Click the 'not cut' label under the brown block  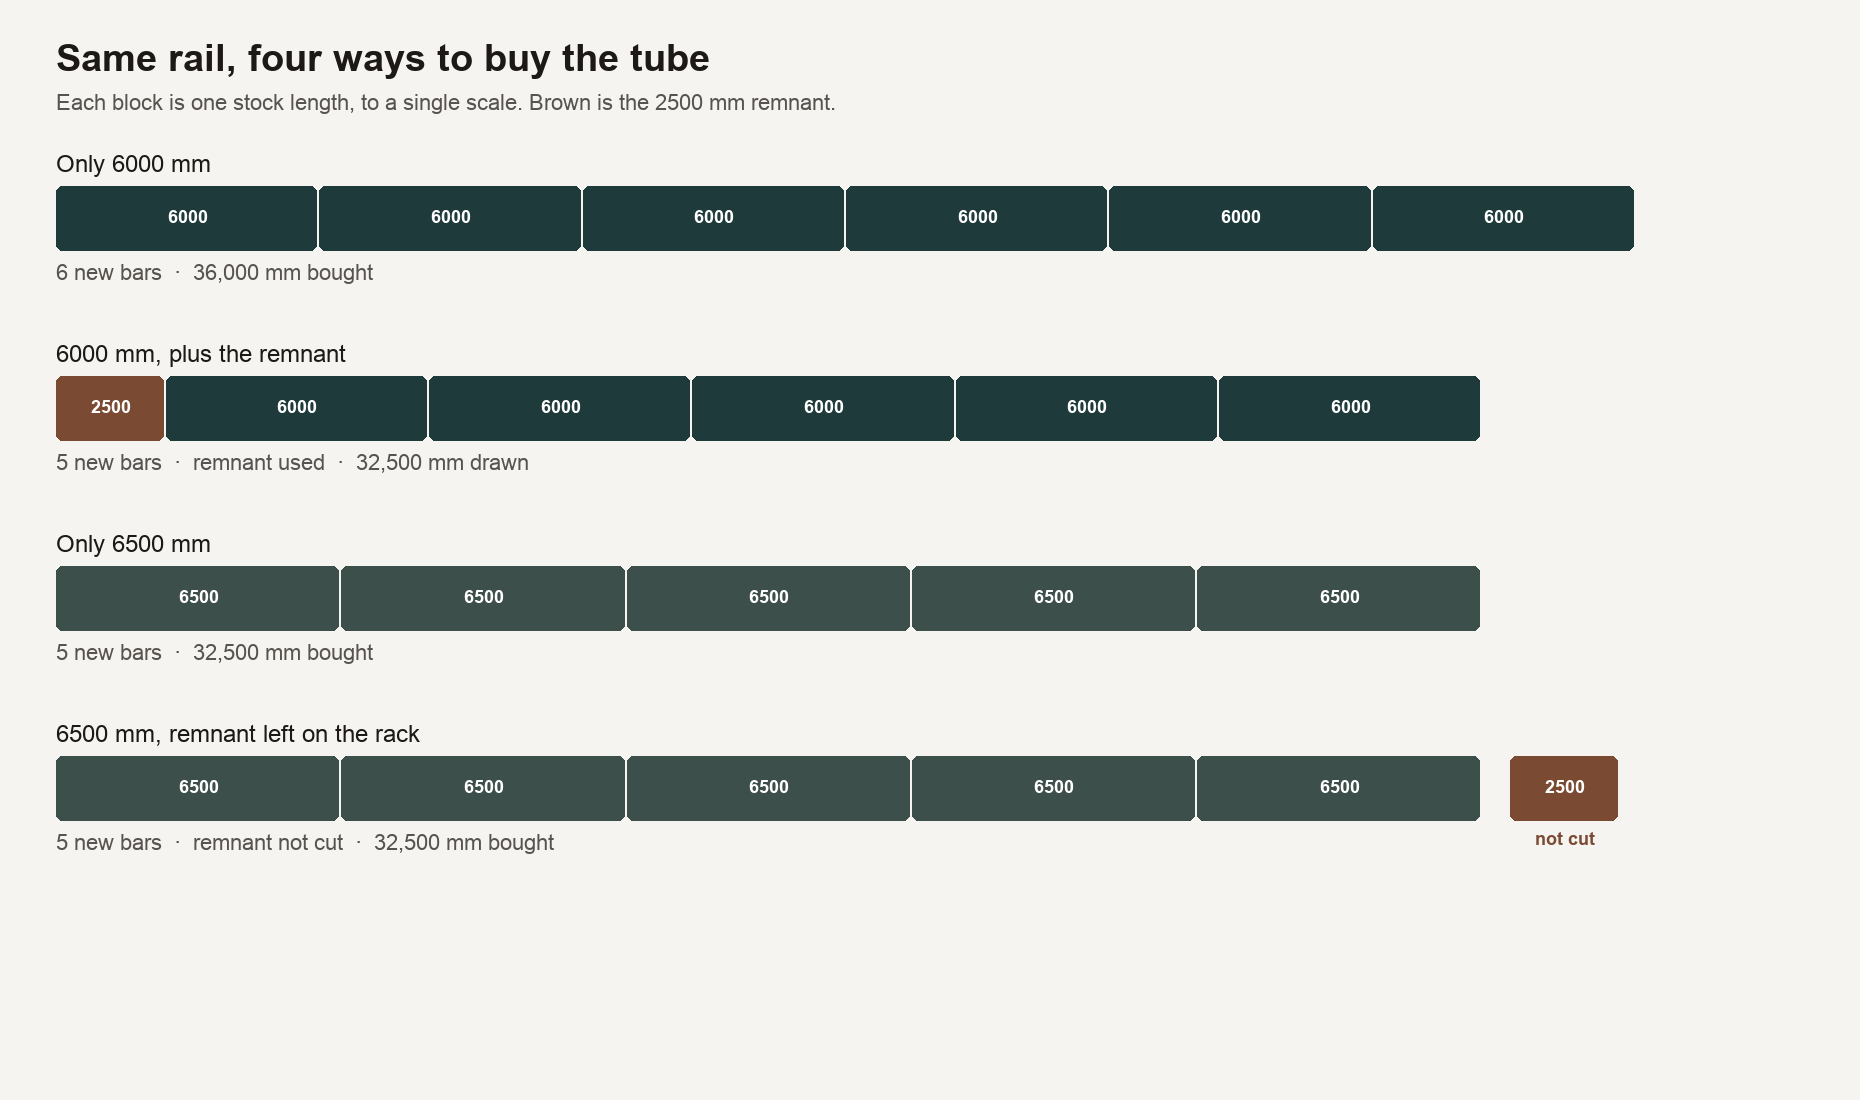(x=1565, y=839)
